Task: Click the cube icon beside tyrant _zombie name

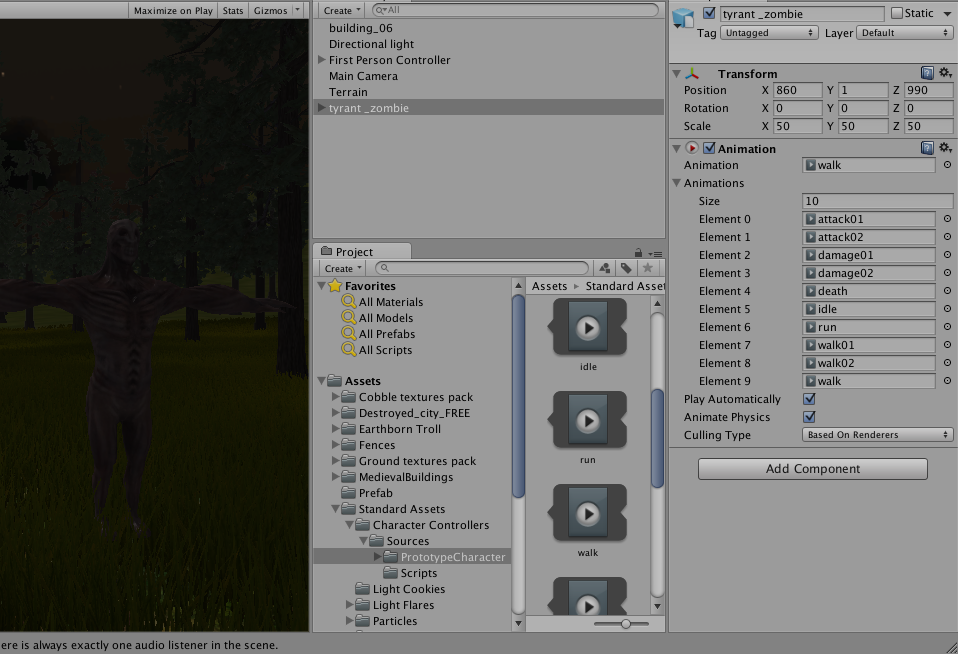Action: 682,13
